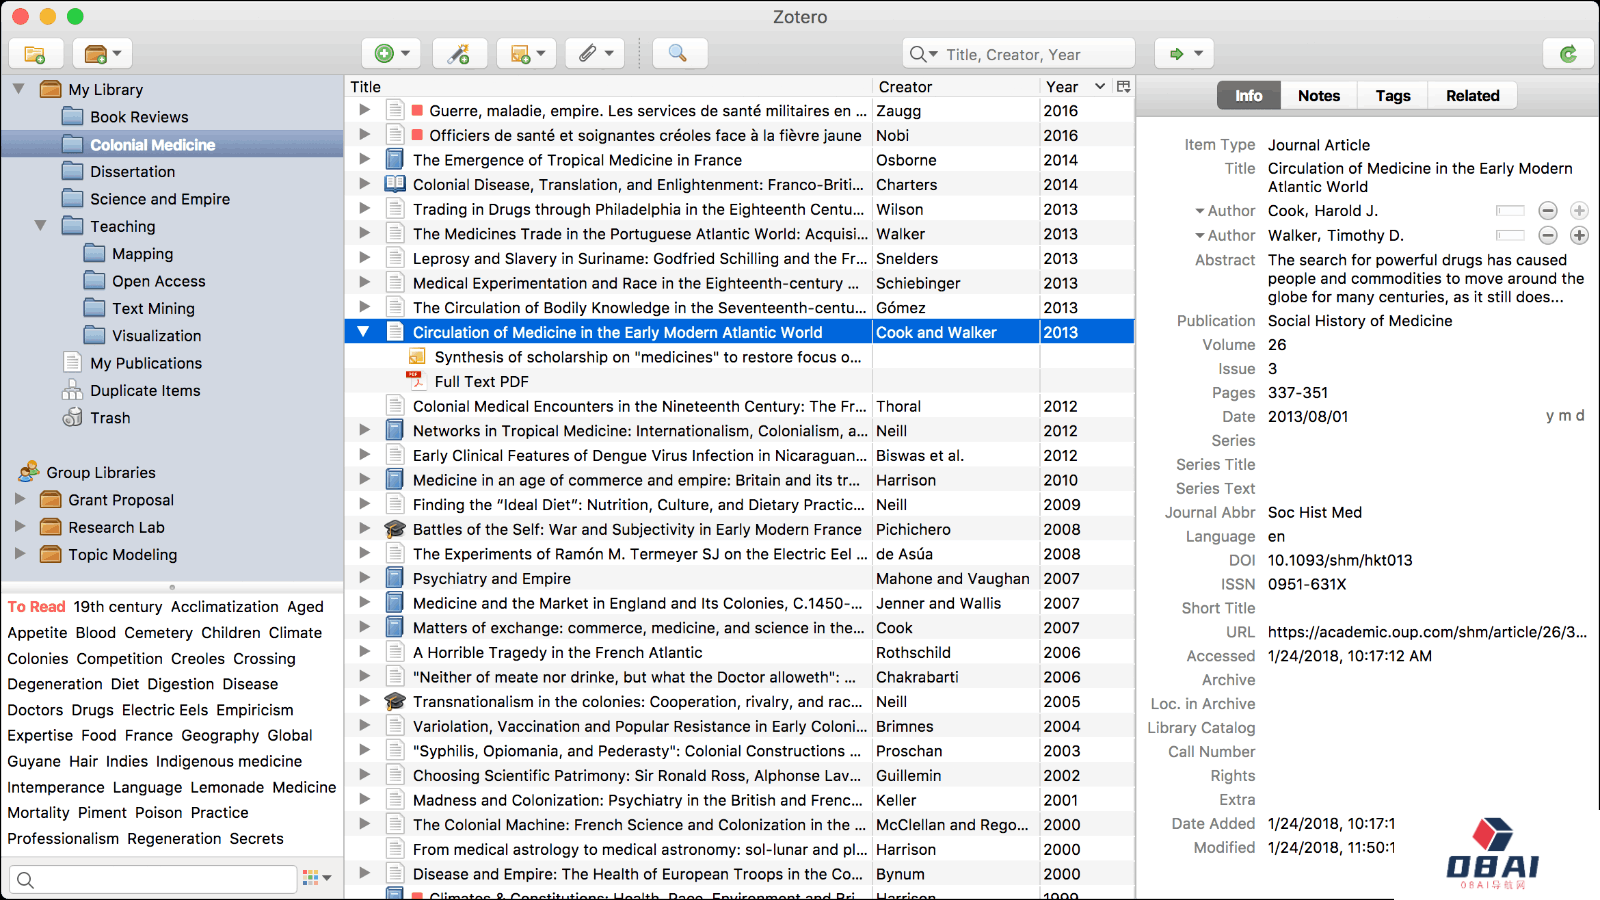Select the Synthesis of scholarship note item

click(x=647, y=357)
